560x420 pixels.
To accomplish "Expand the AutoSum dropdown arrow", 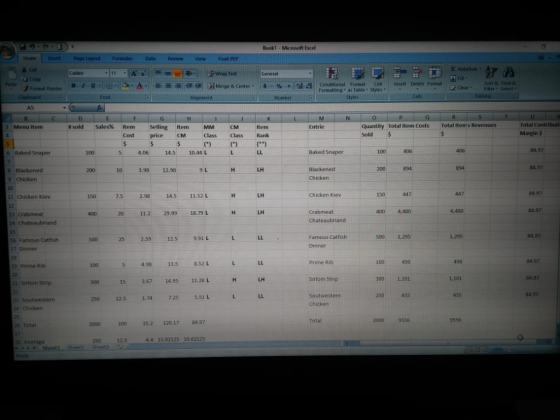I will point(480,69).
